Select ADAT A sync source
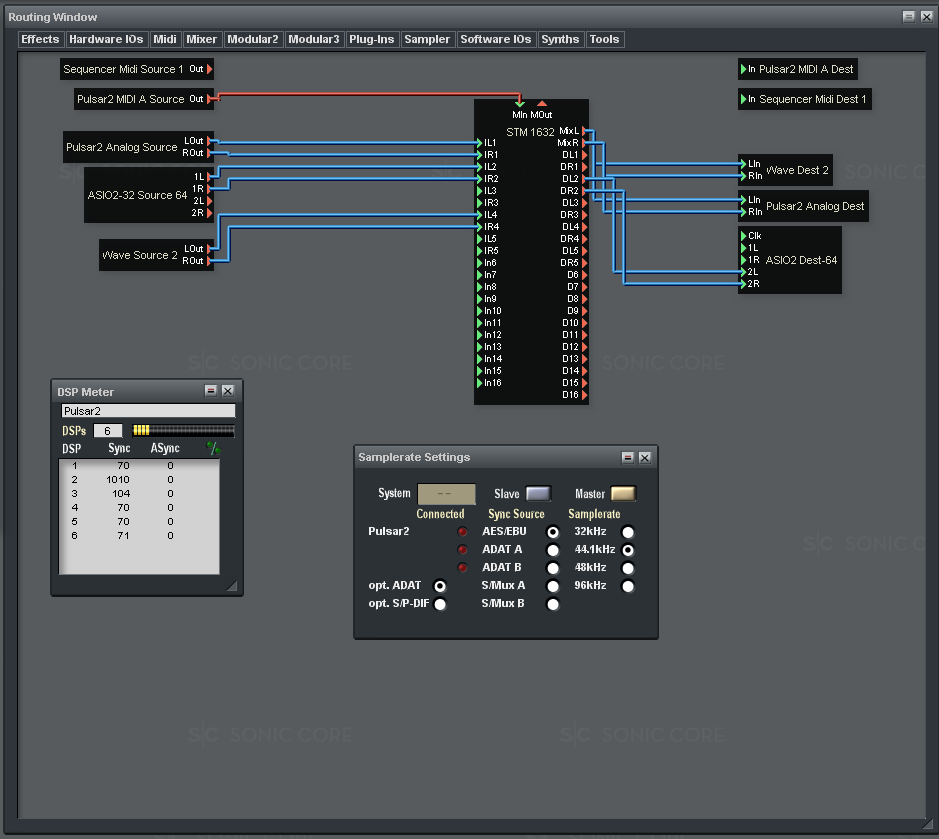Screen dimensions: 939x839 coord(553,550)
